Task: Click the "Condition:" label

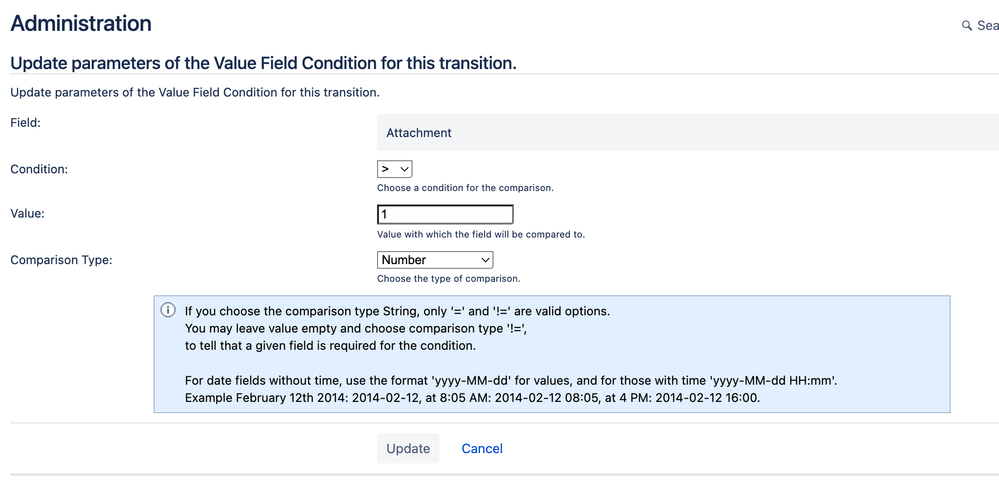Action: pos(39,170)
